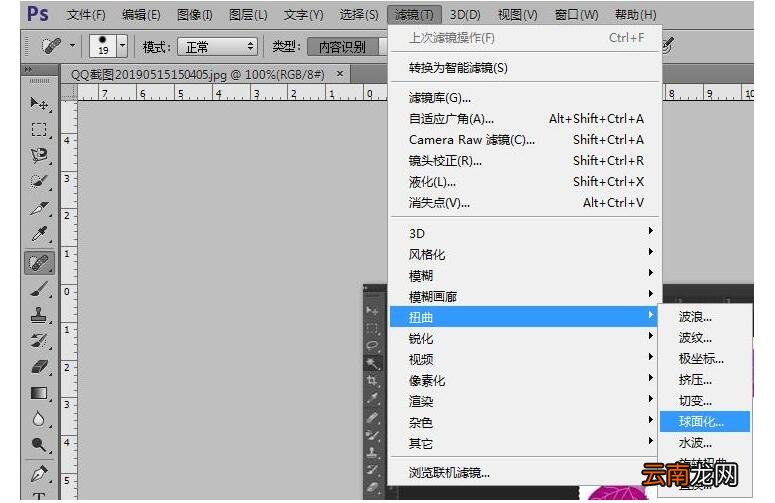Open 液化(L)... filter
This screenshot has height=503, width=775.
pos(525,182)
